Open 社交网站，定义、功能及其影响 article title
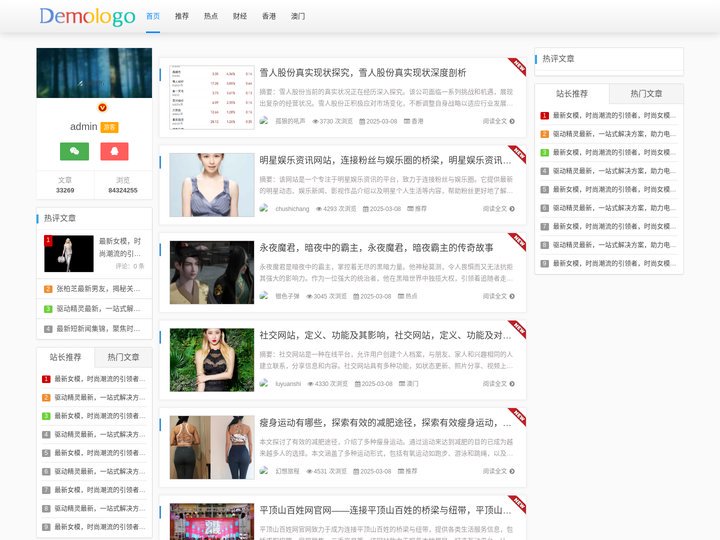The image size is (720, 540). click(385, 335)
